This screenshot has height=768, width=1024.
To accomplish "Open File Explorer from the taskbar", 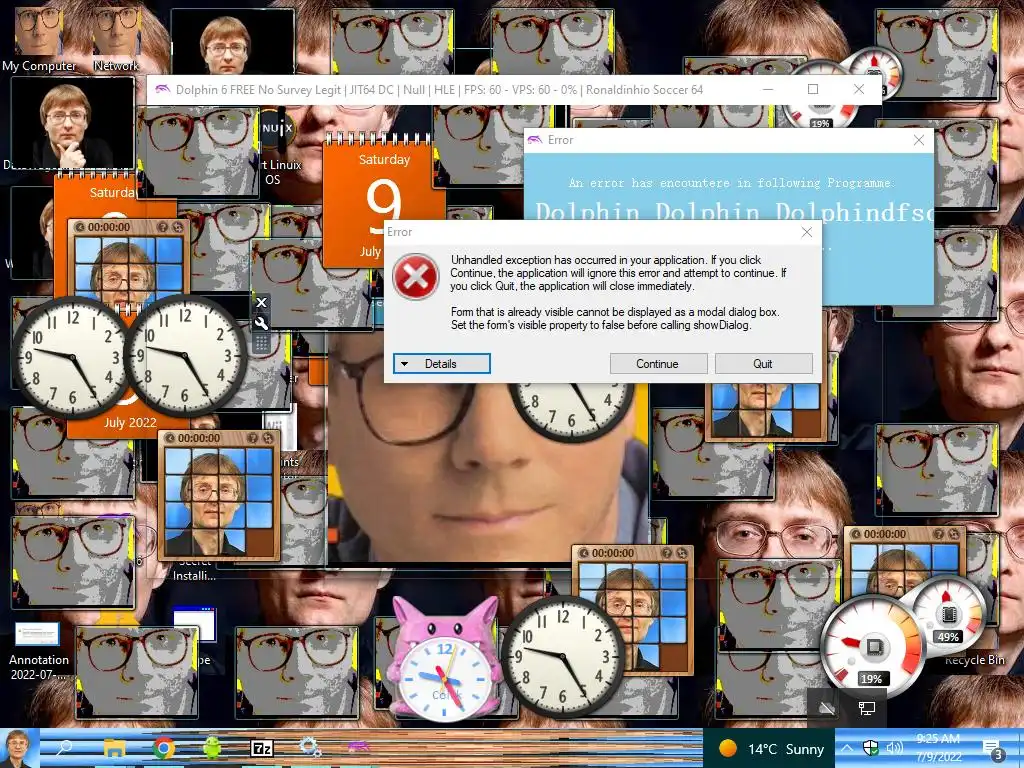I will coord(114,748).
